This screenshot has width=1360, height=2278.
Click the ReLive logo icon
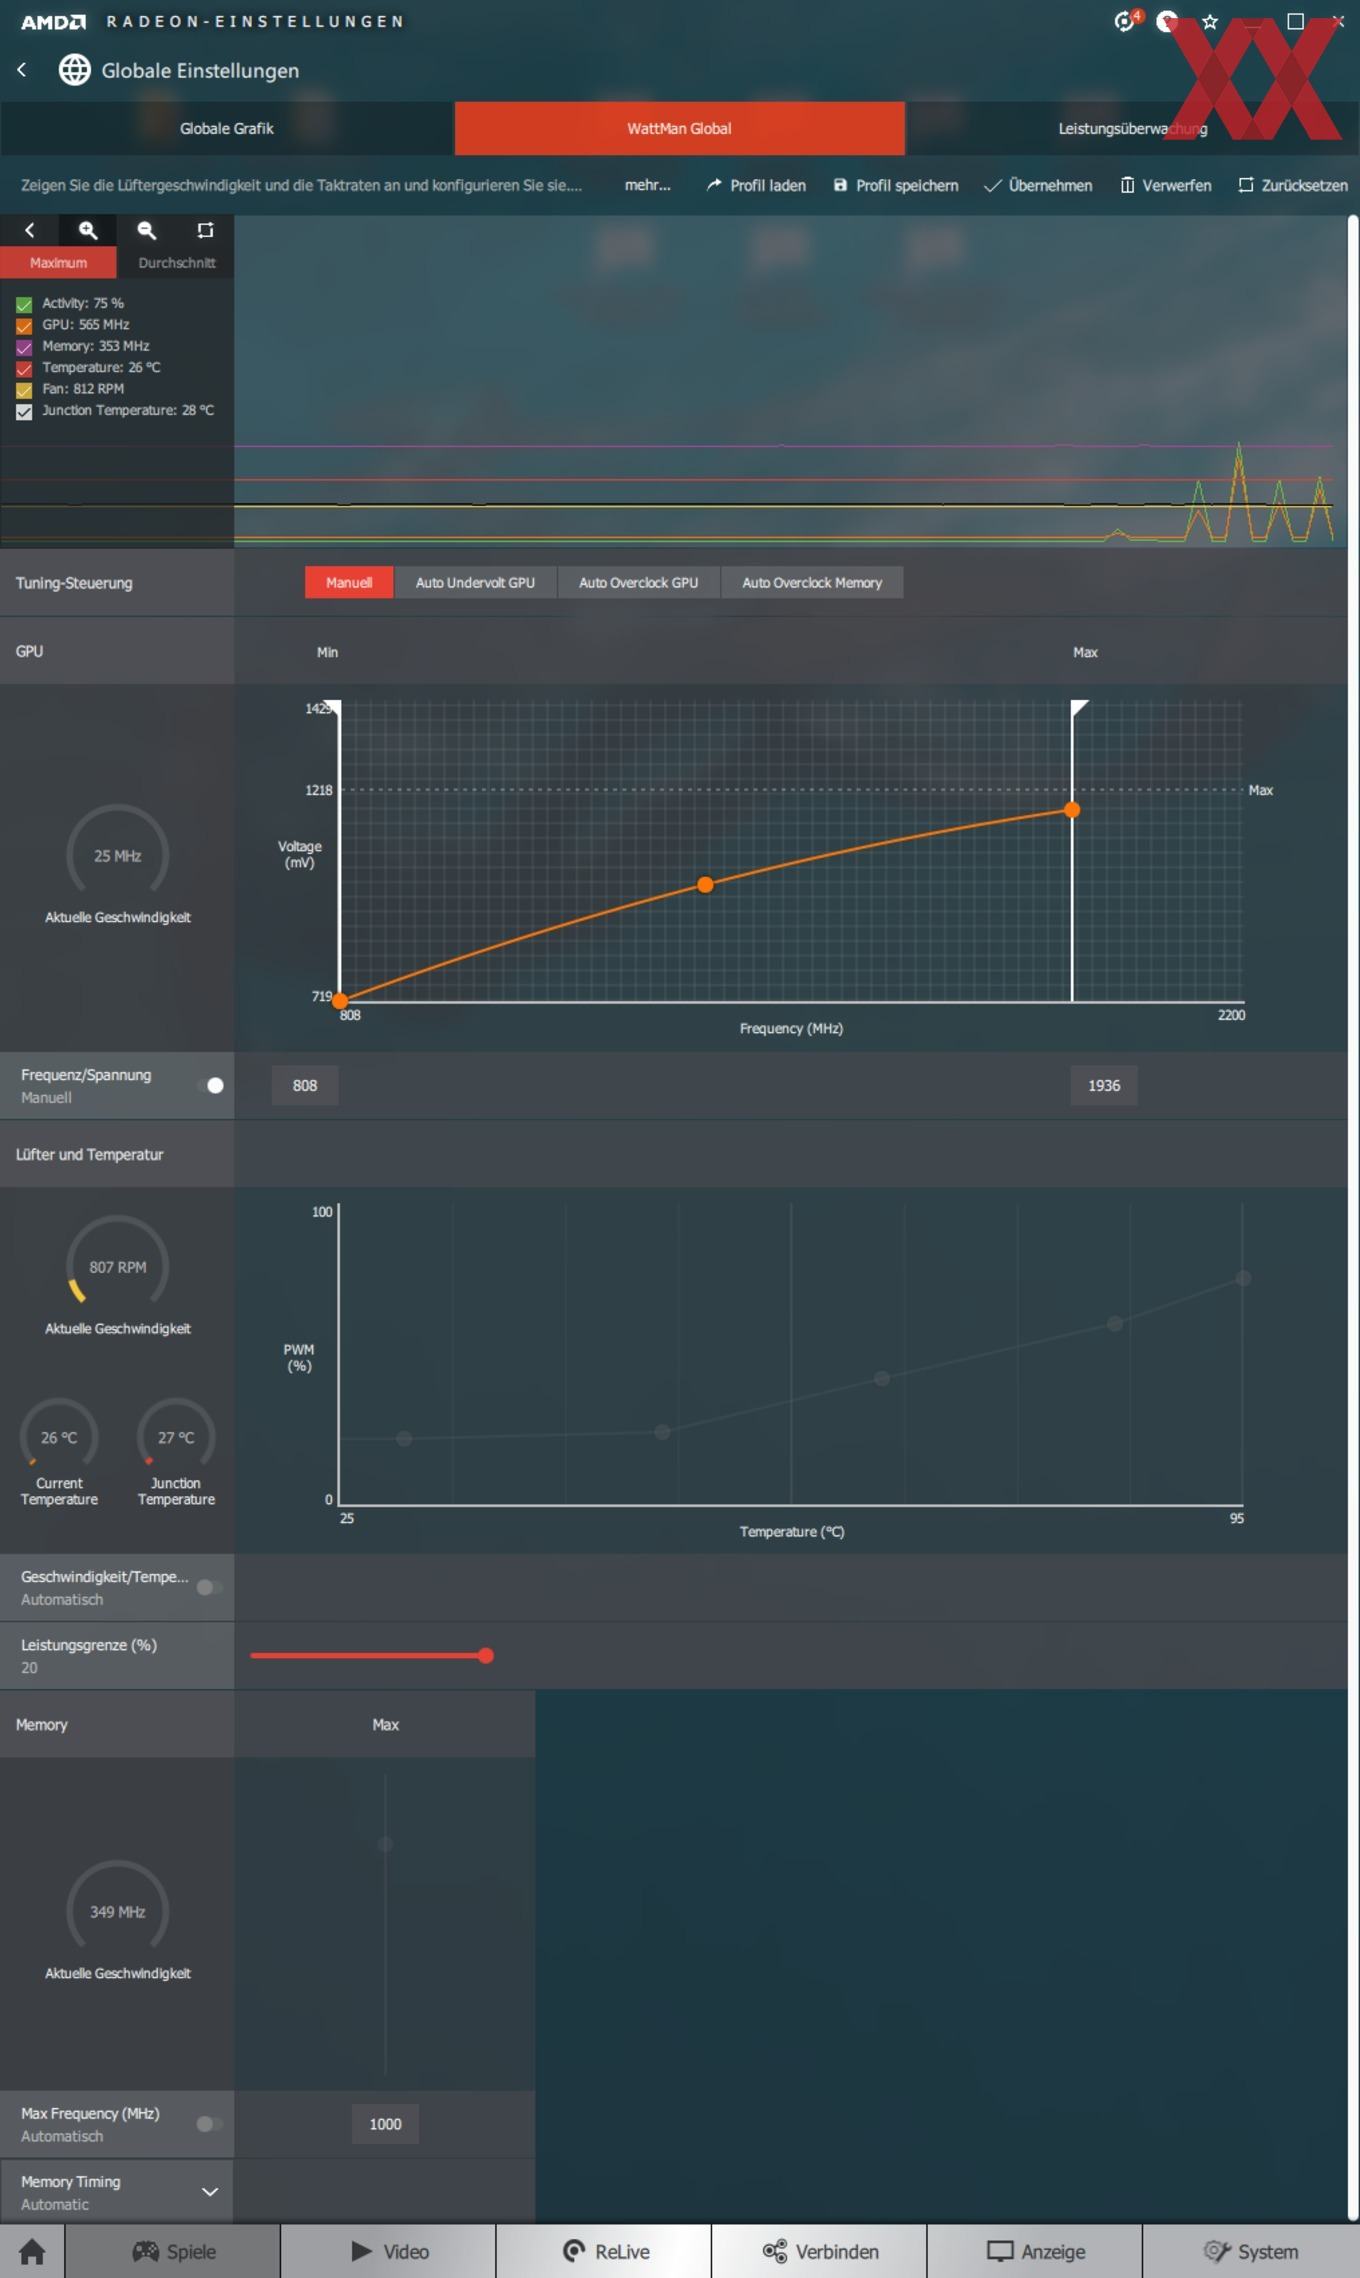point(574,2251)
